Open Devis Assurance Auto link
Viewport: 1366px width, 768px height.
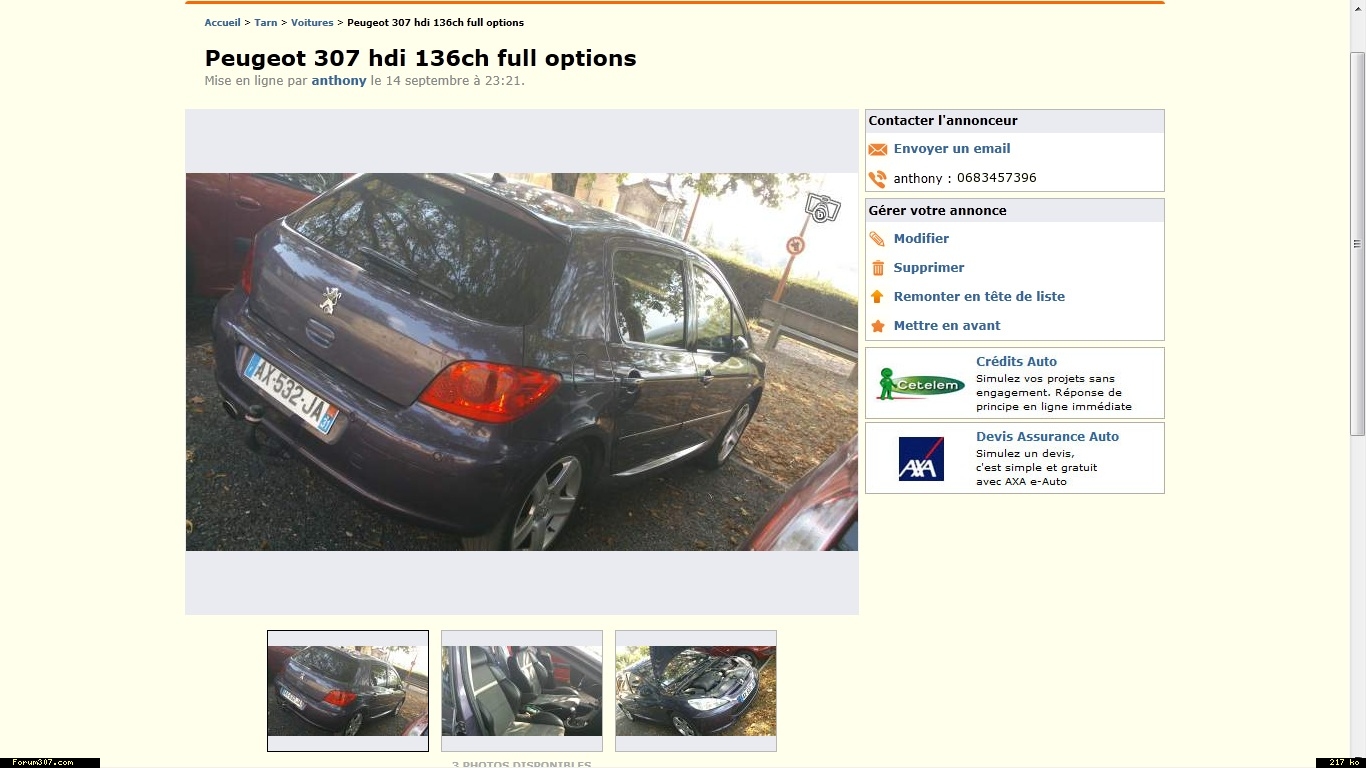(x=1047, y=436)
